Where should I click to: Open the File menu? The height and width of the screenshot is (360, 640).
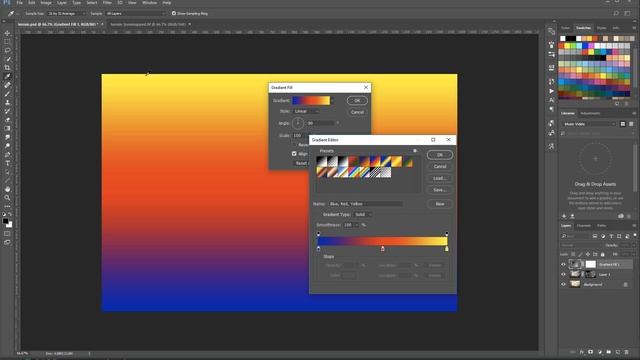pyautogui.click(x=20, y=2)
